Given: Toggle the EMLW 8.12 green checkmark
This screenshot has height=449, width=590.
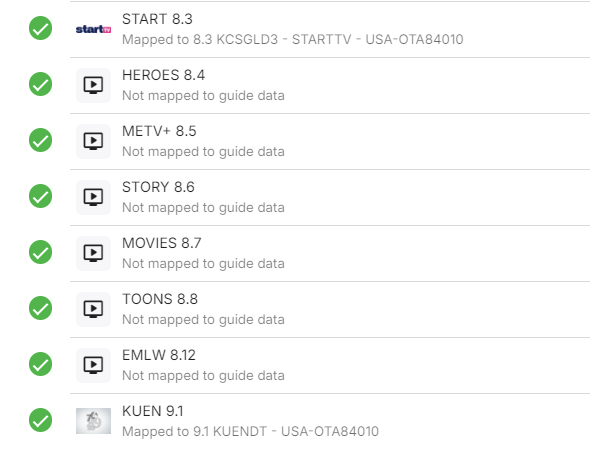Looking at the screenshot, I should [x=41, y=364].
